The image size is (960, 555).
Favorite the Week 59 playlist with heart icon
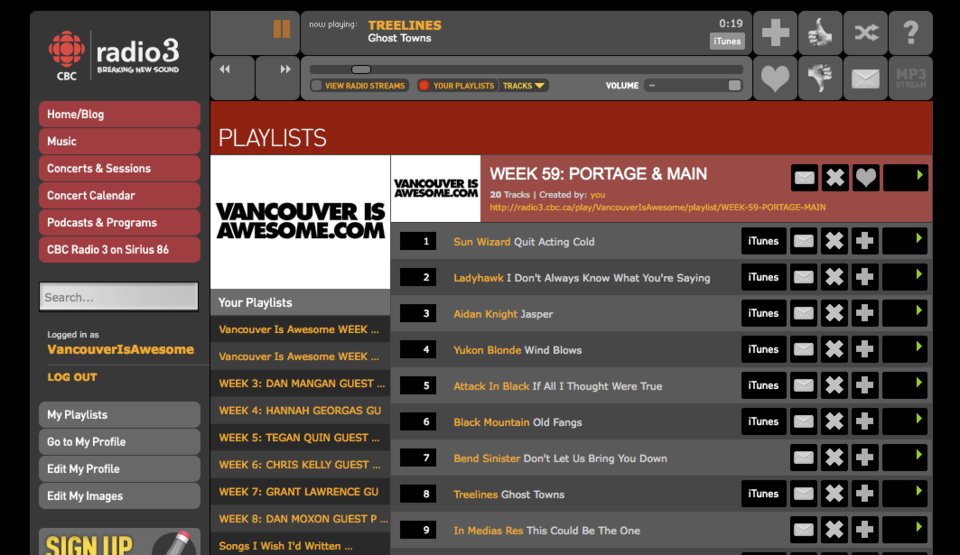pyautogui.click(x=866, y=178)
